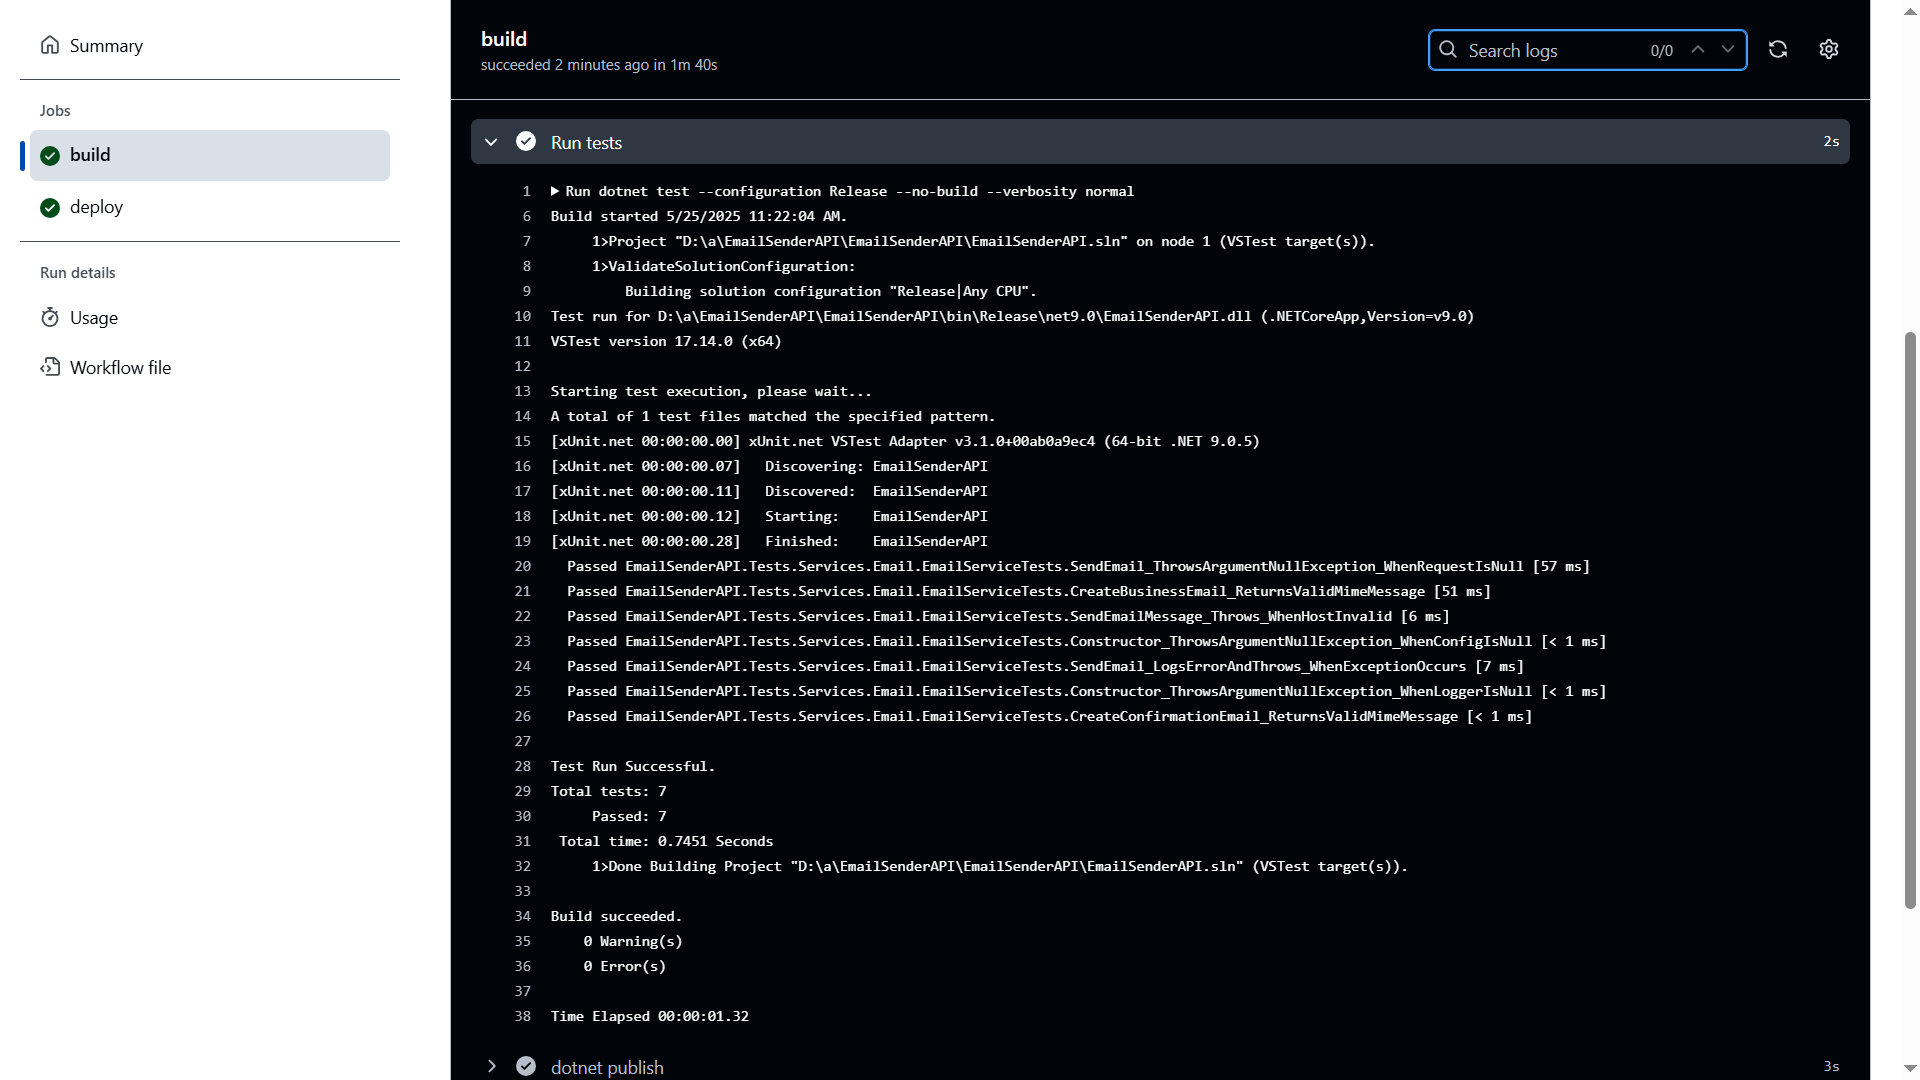Open the Usage page
The width and height of the screenshot is (1920, 1080).
tap(94, 318)
